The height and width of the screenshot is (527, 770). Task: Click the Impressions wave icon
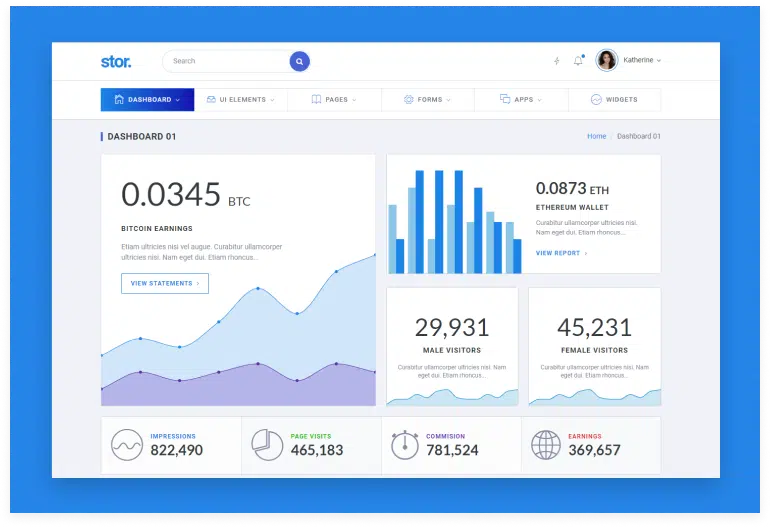(x=126, y=444)
